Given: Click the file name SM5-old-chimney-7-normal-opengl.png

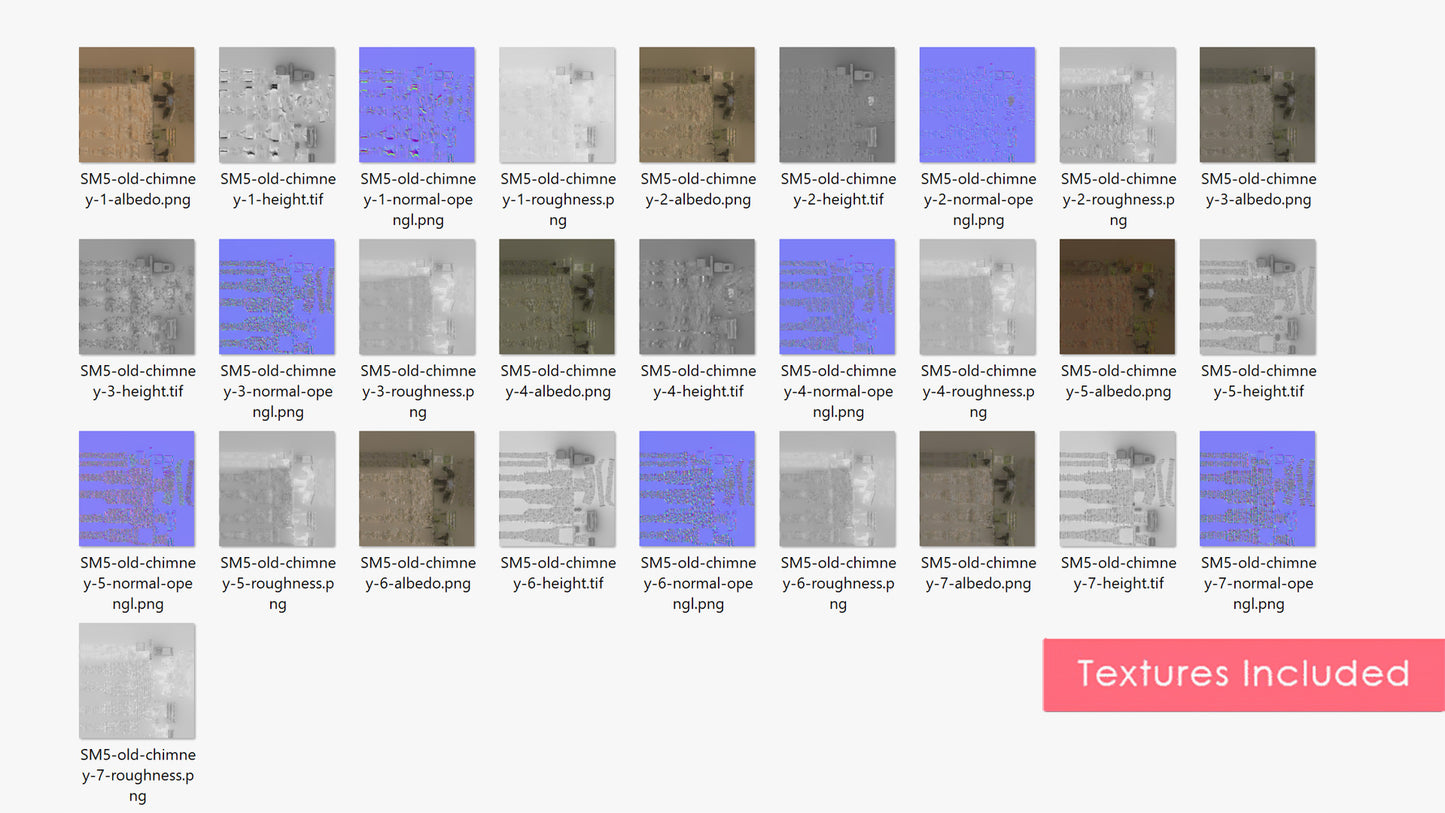Looking at the screenshot, I should click(1258, 583).
